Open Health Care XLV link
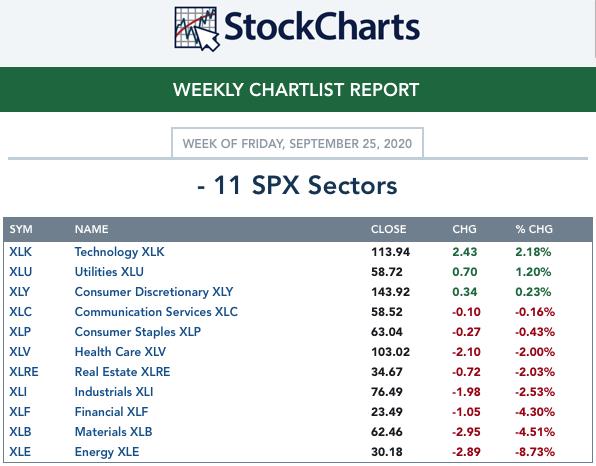 pyautogui.click(x=120, y=352)
